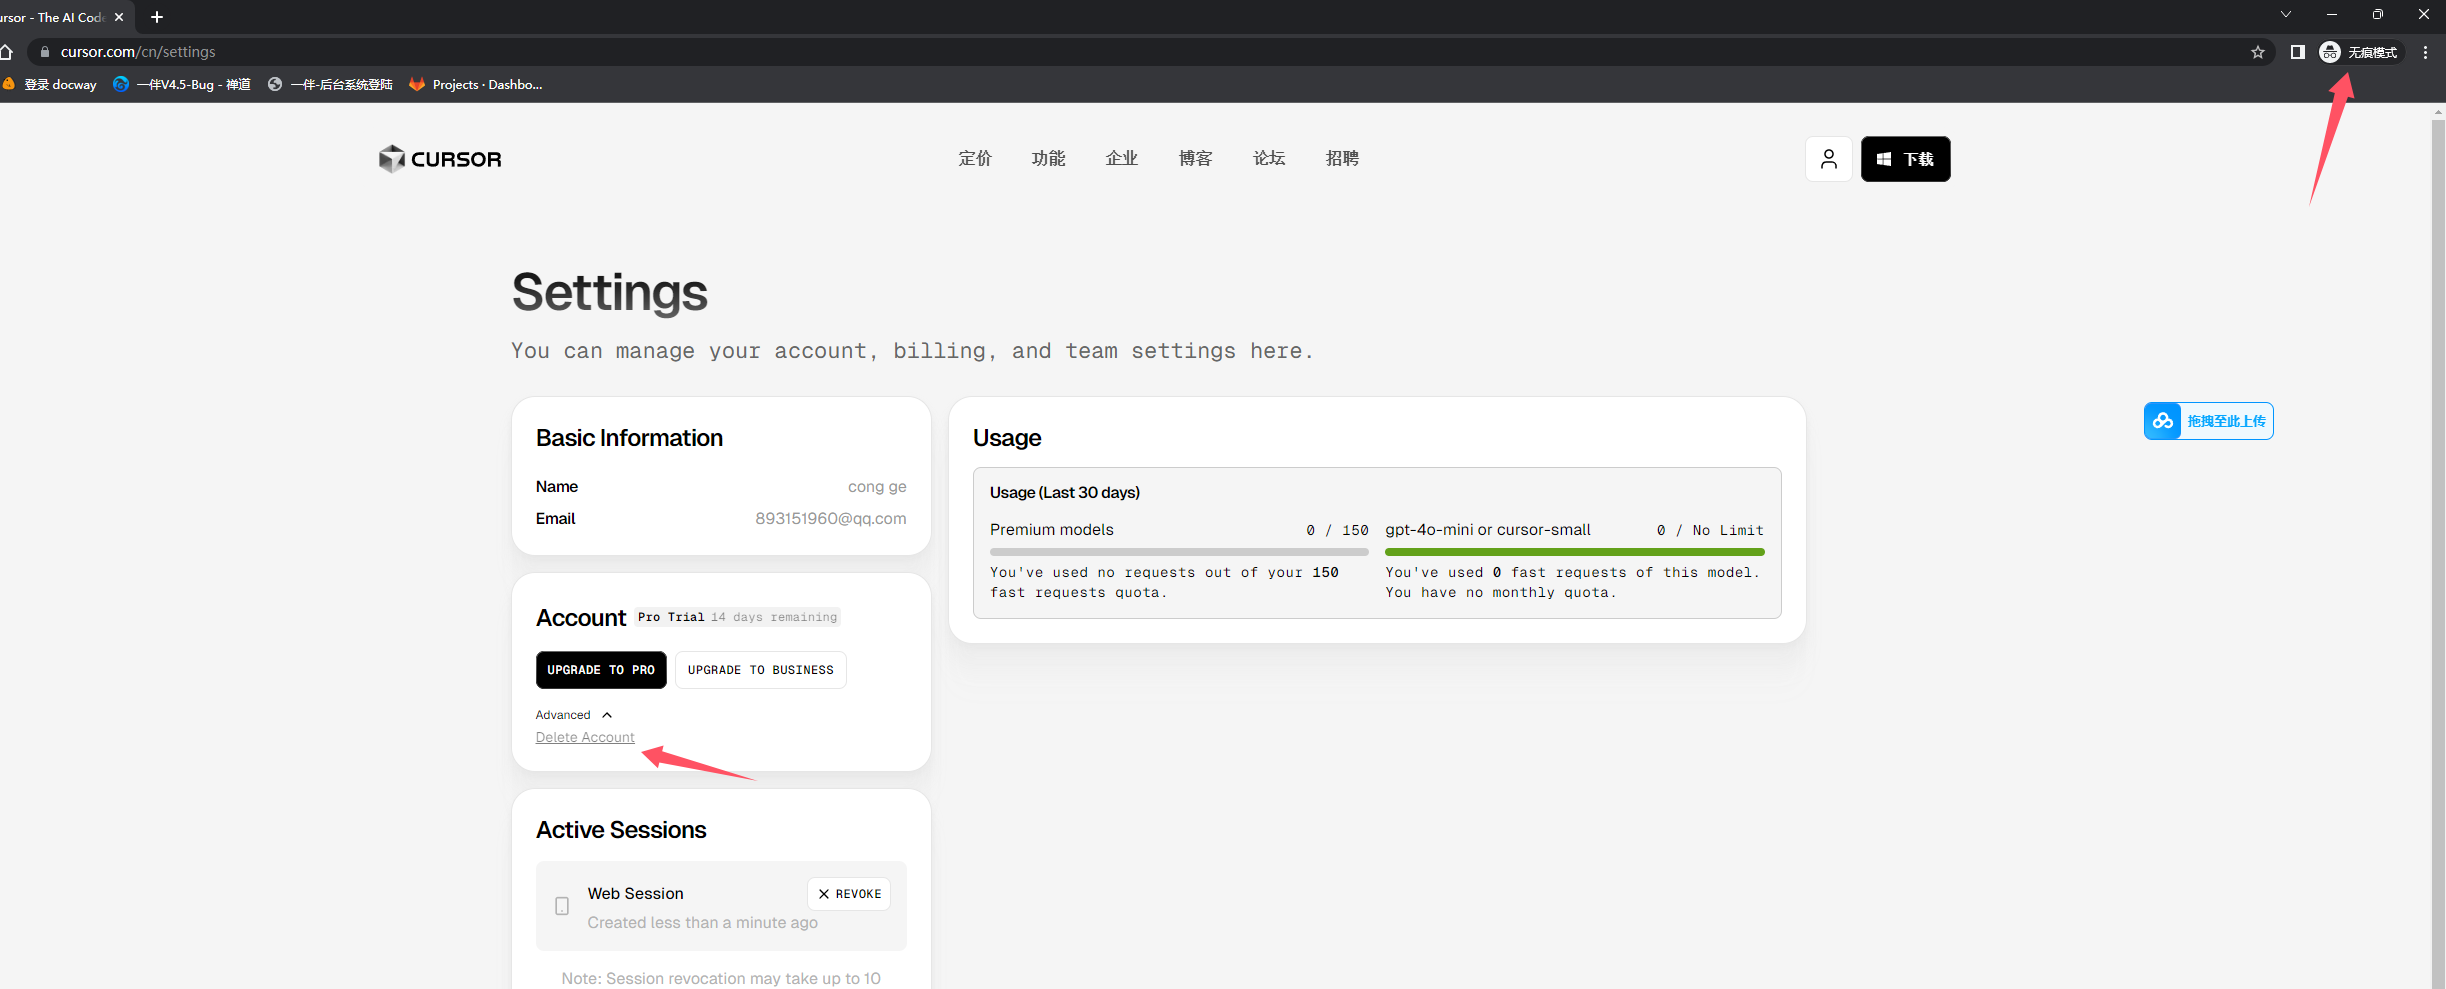Open the Projects Dashboard GitLab bookmark

coord(476,84)
